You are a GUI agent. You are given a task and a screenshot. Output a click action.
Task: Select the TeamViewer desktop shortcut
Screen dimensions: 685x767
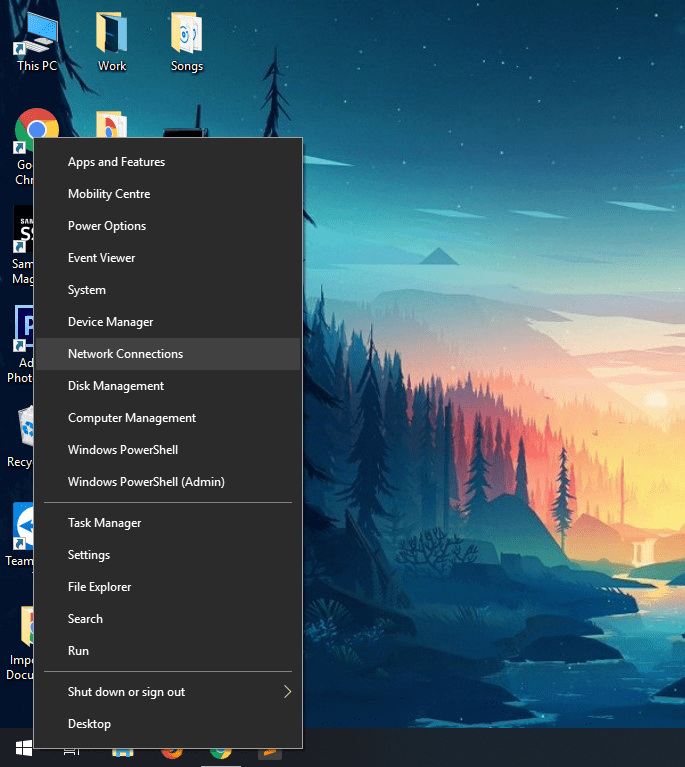[x=20, y=534]
